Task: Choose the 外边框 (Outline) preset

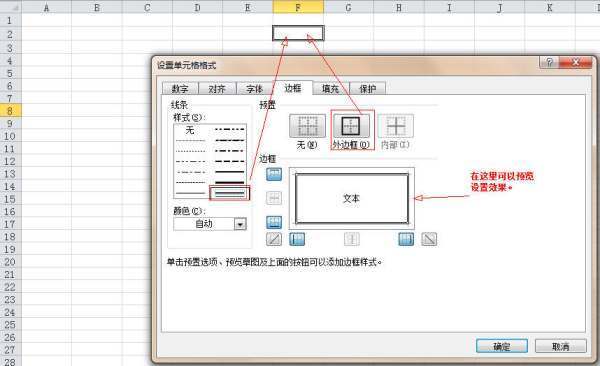Action: click(x=351, y=126)
